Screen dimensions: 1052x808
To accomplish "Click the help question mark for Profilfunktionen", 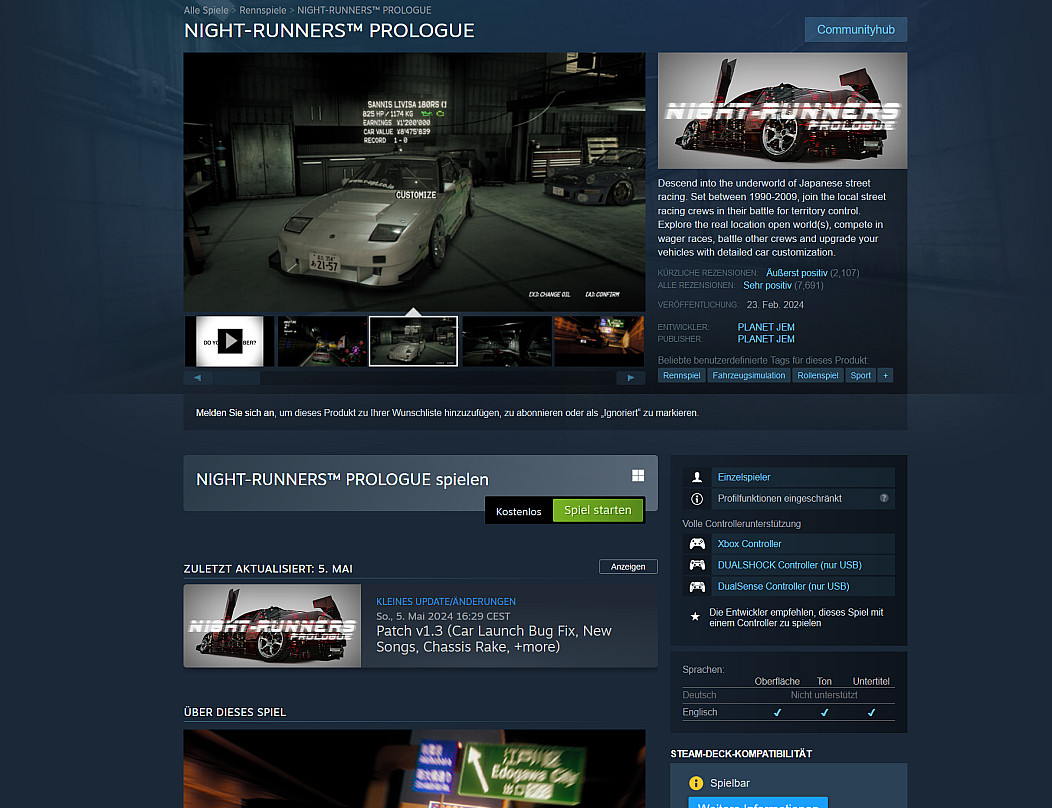I will point(884,498).
